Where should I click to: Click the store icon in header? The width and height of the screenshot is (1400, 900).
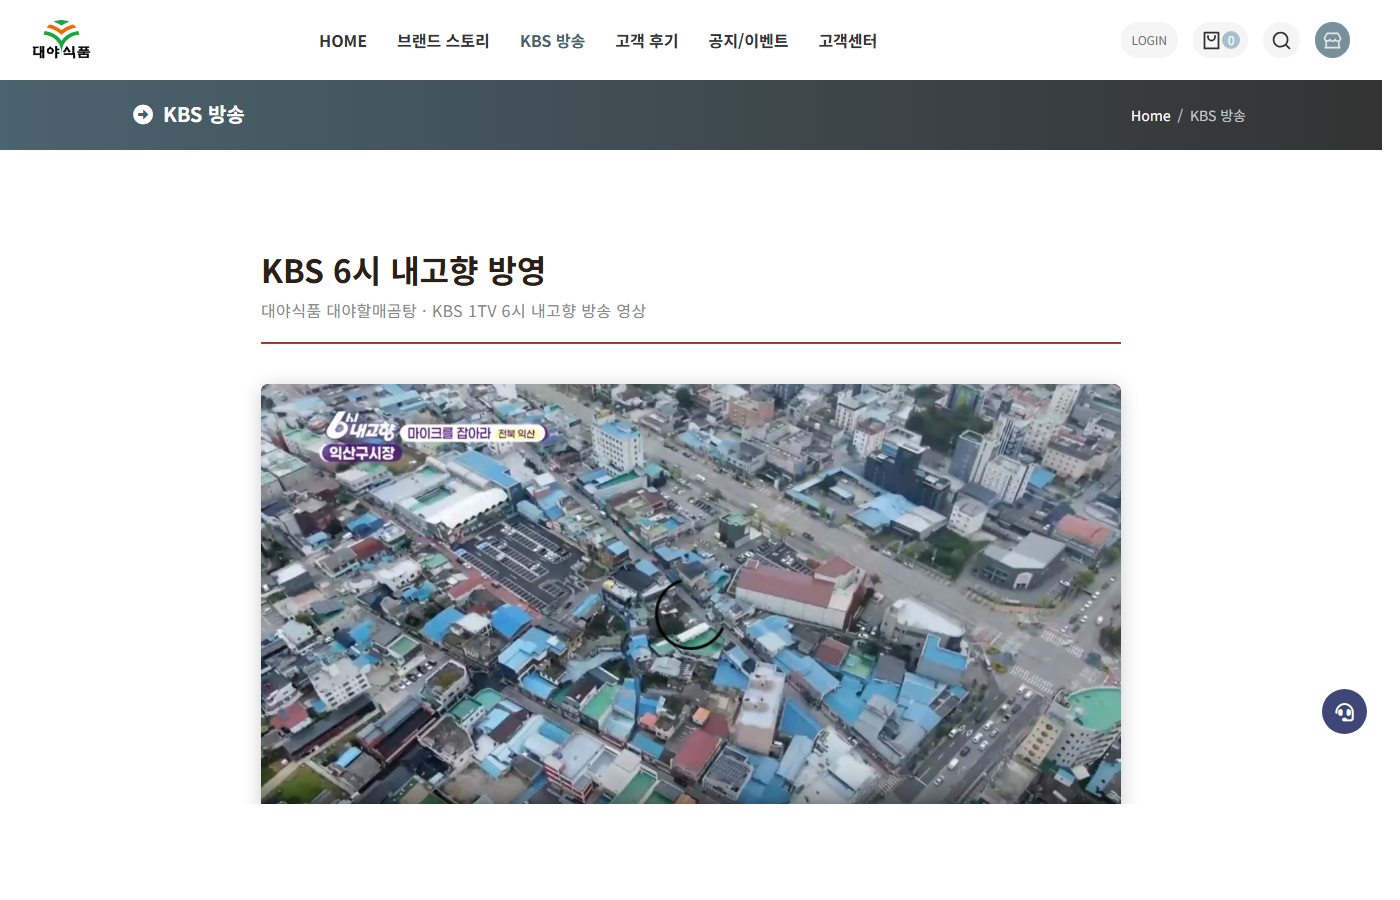coord(1332,40)
